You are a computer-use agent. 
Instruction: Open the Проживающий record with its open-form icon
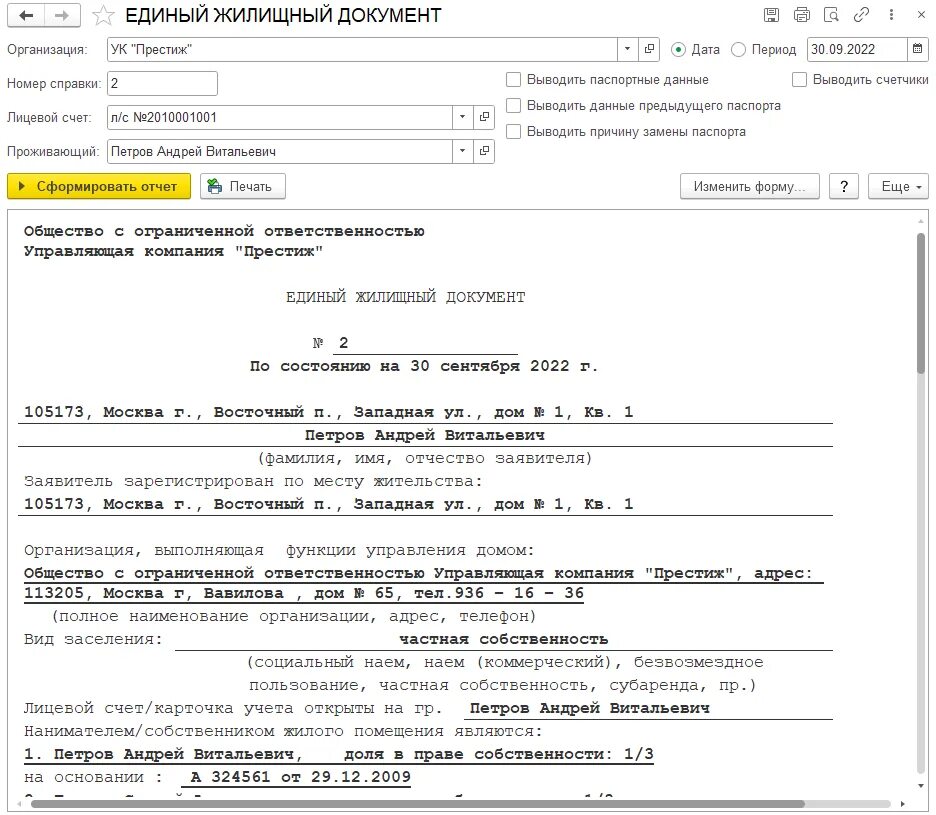click(x=484, y=152)
